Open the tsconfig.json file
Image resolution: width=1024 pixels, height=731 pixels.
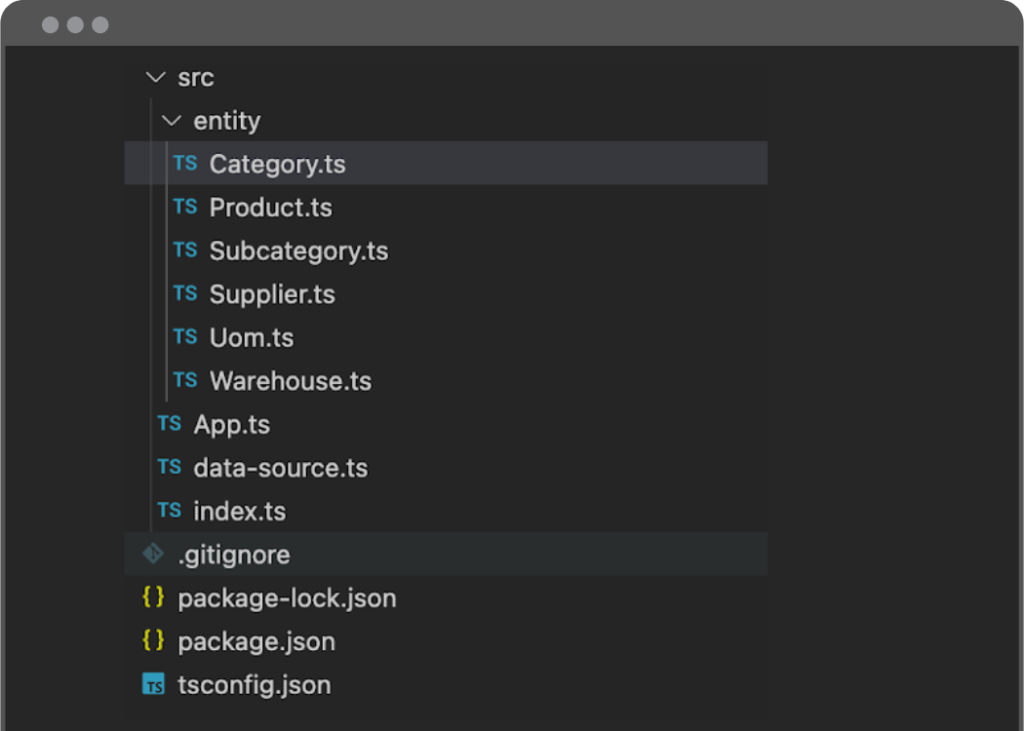coord(255,685)
